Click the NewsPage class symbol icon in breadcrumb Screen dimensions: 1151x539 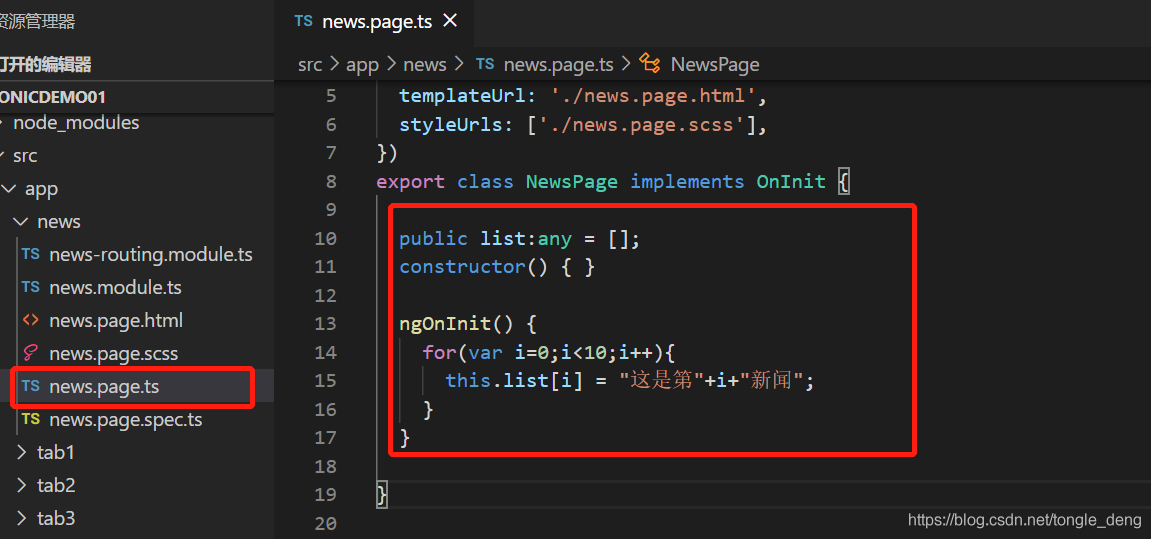pos(650,64)
